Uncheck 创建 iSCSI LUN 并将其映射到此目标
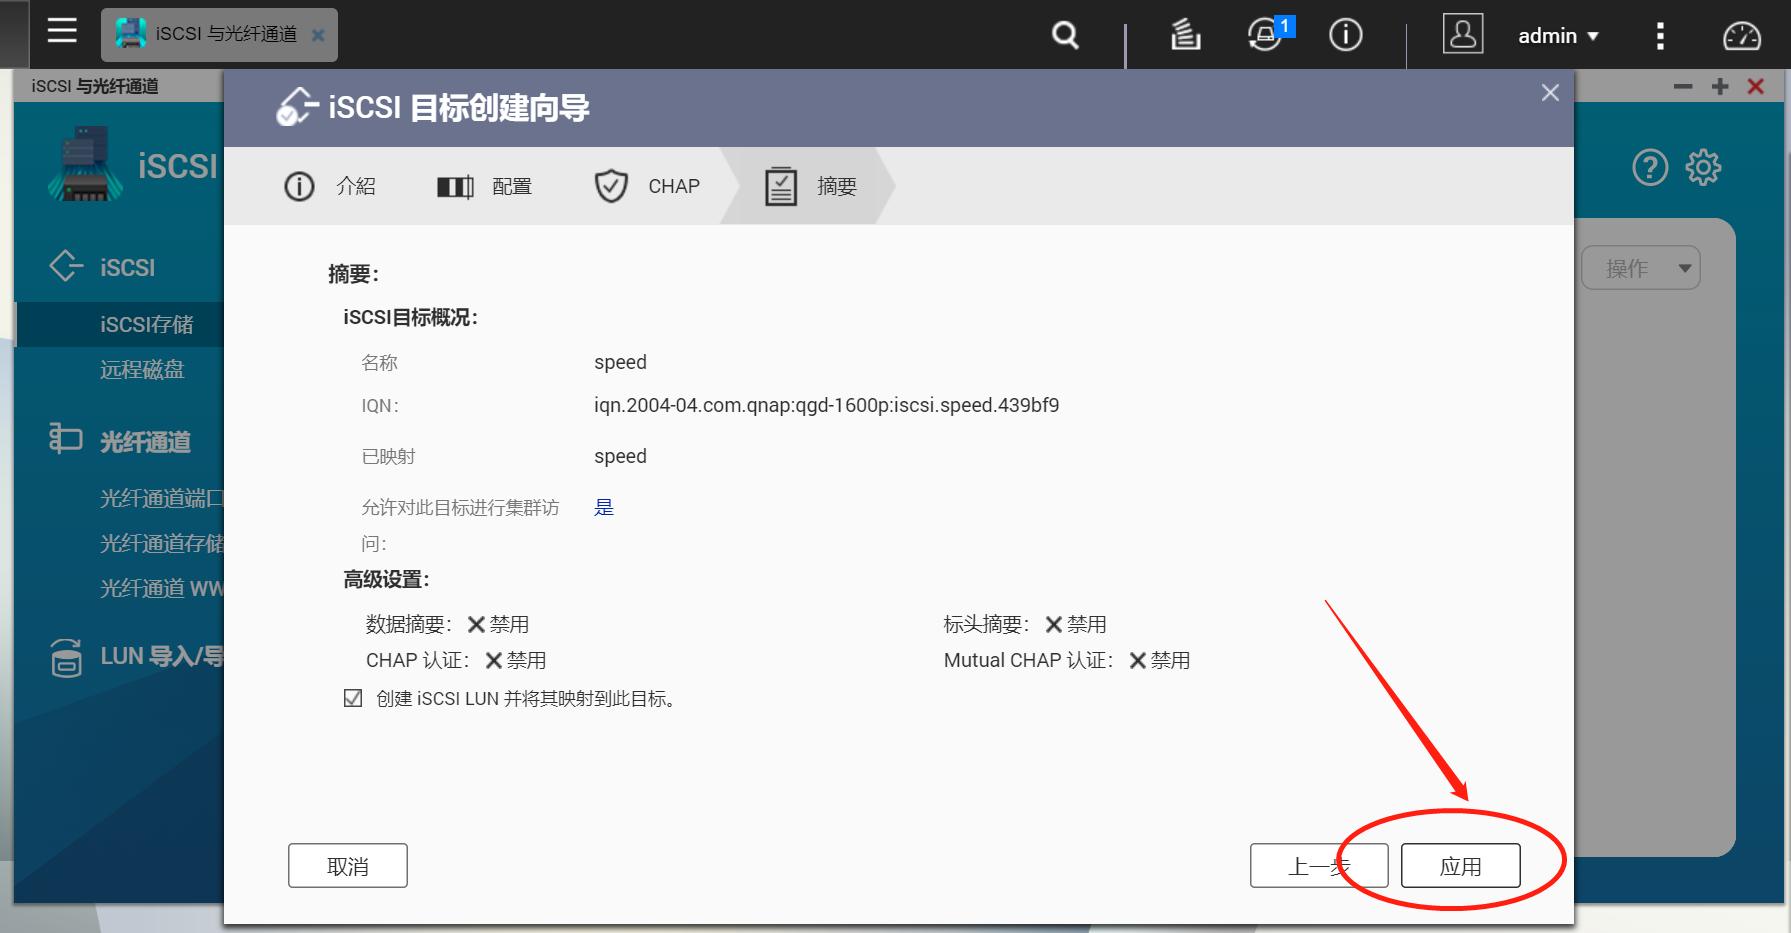 pyautogui.click(x=352, y=697)
